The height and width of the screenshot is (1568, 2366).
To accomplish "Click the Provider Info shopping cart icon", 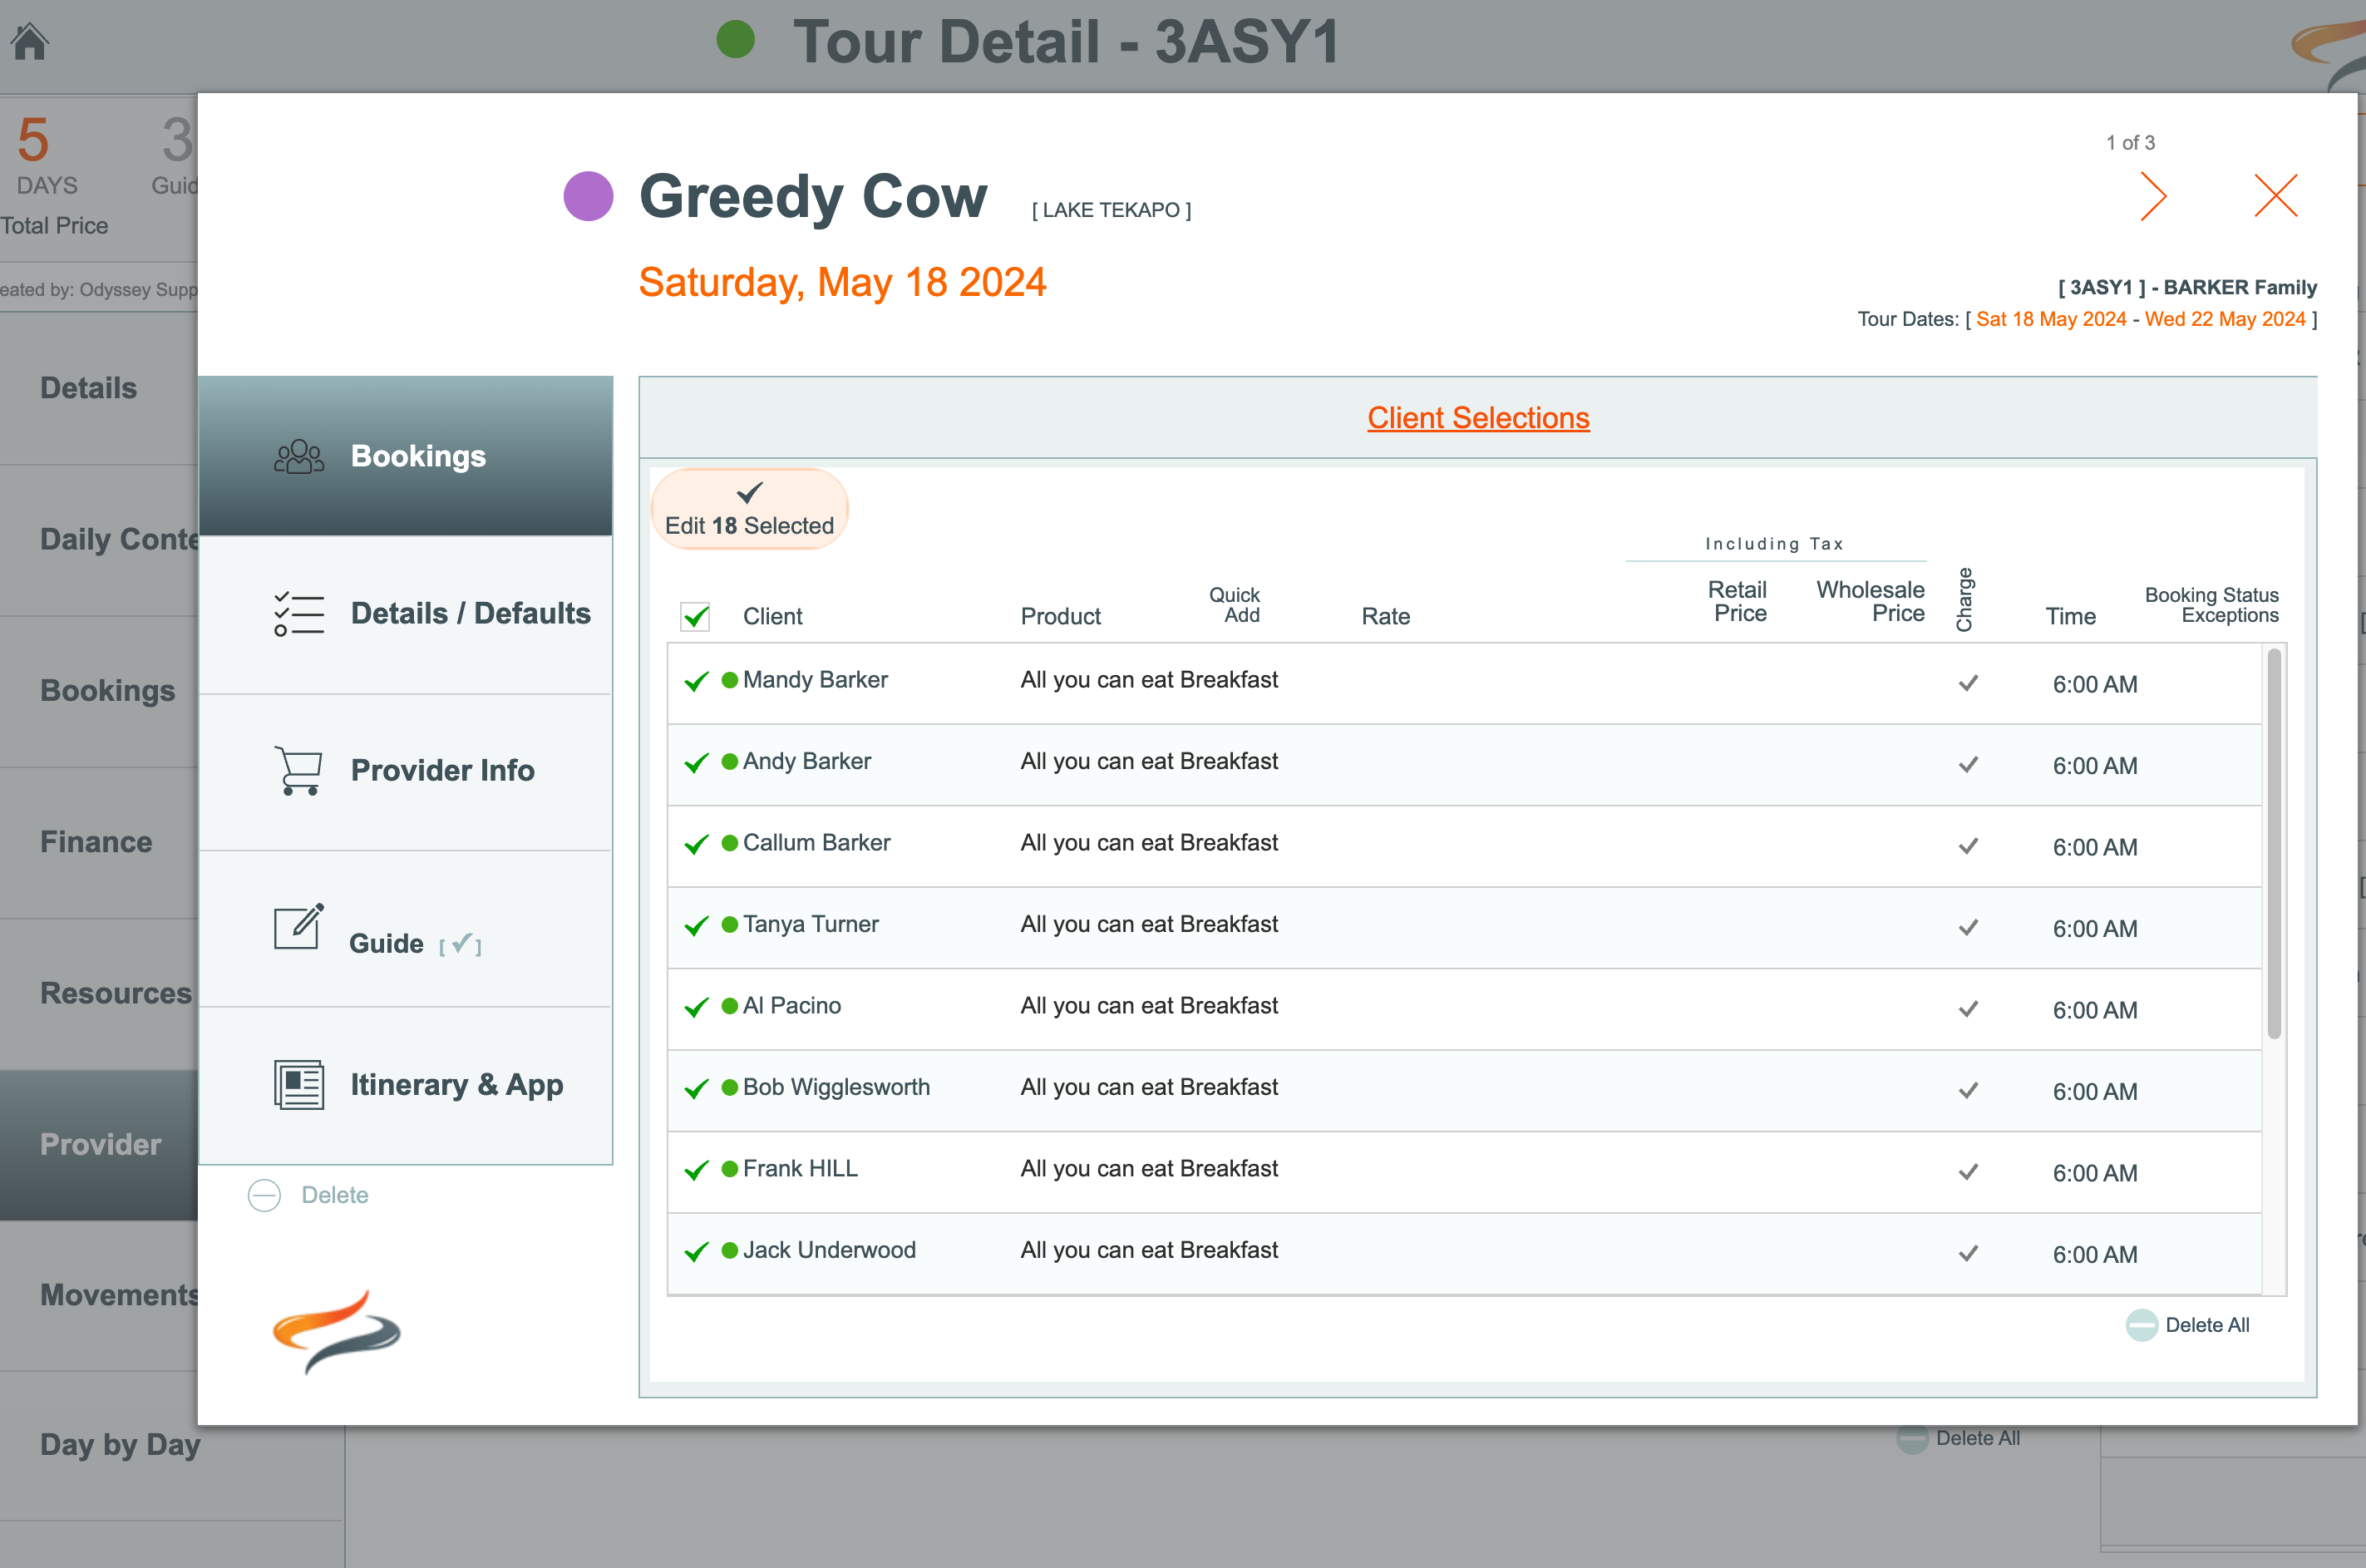I will (x=299, y=771).
